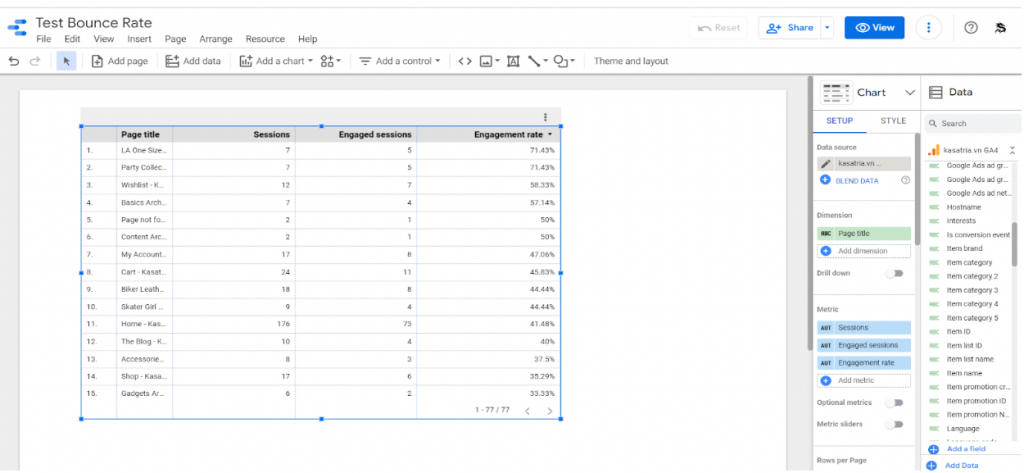Switch to the STYLE tab
Screen dimensions: 1024x473
(893, 121)
